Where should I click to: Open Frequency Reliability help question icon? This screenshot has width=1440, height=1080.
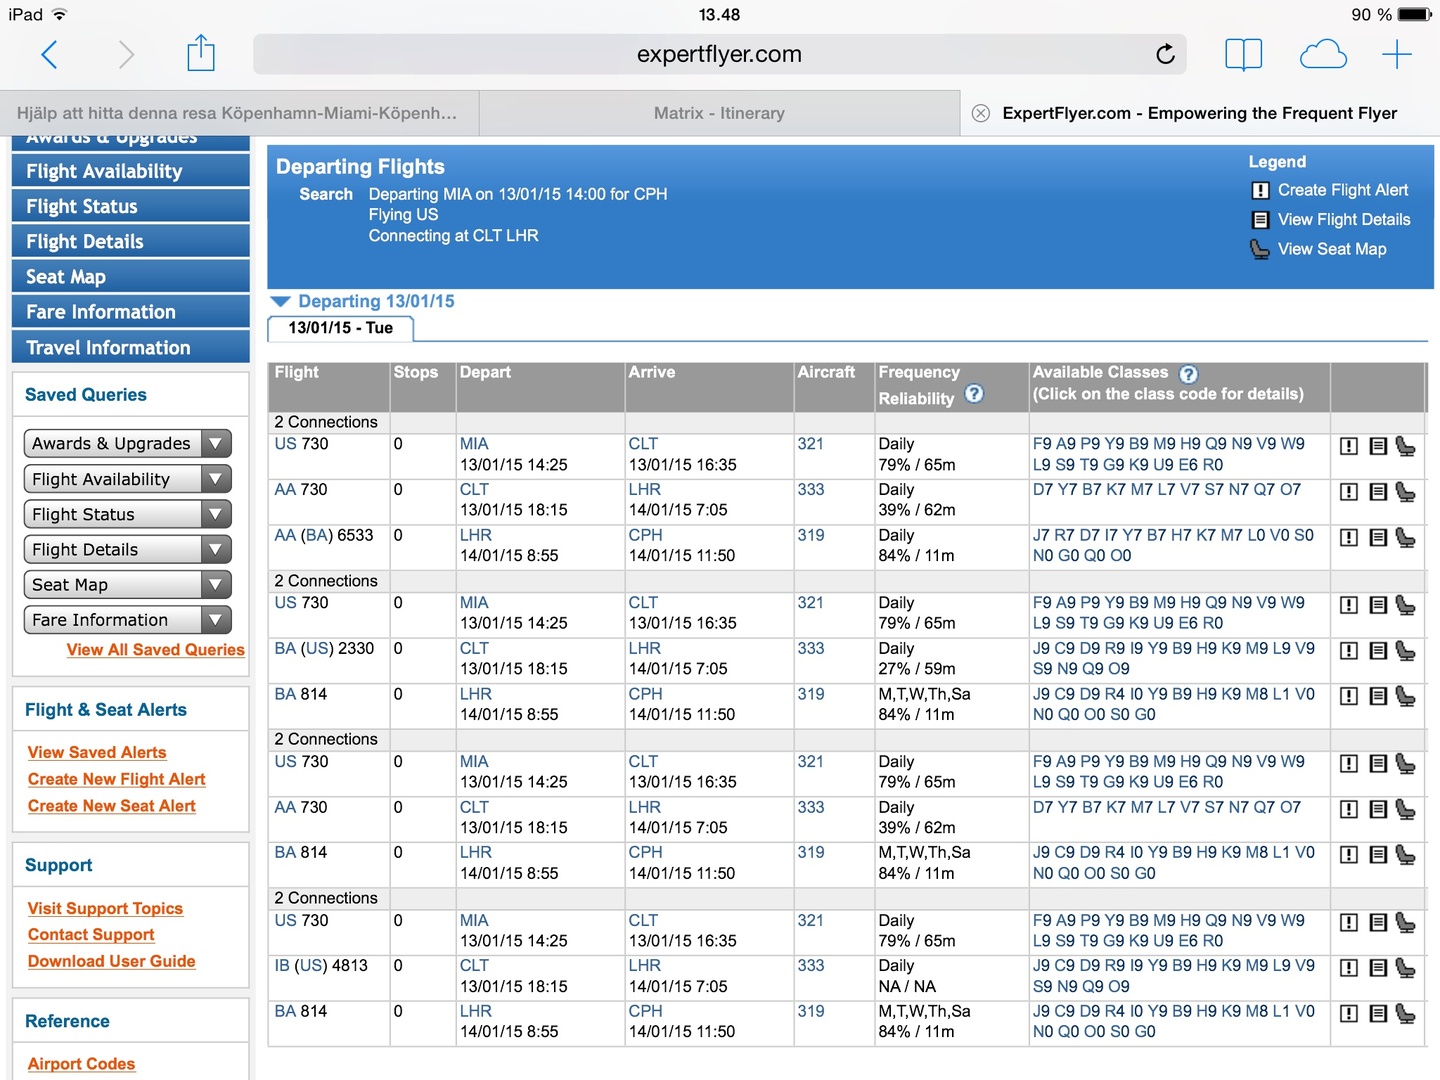pyautogui.click(x=974, y=395)
